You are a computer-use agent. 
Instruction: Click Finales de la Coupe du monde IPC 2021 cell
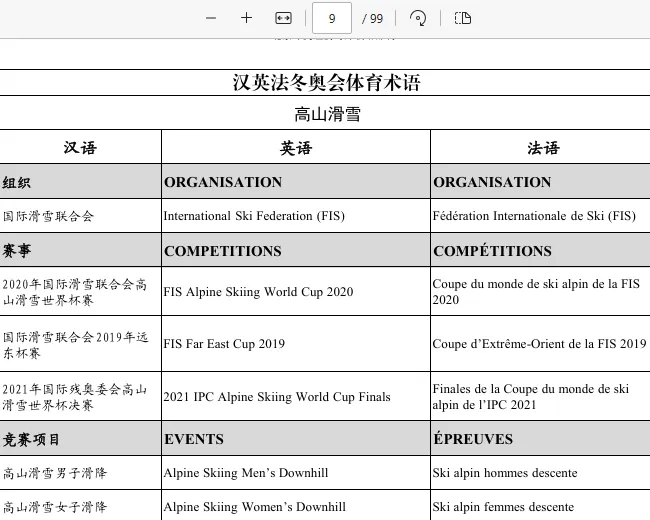click(x=541, y=396)
